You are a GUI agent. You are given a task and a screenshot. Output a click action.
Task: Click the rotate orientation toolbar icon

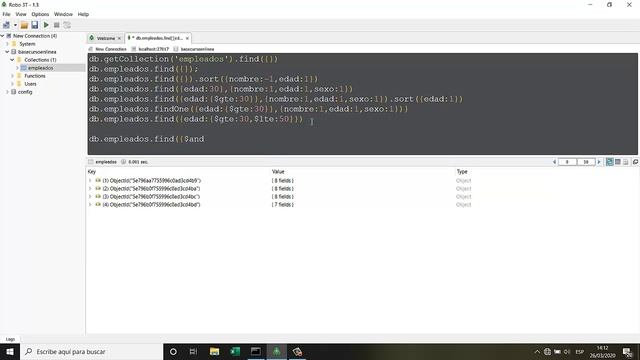[x=67, y=25]
